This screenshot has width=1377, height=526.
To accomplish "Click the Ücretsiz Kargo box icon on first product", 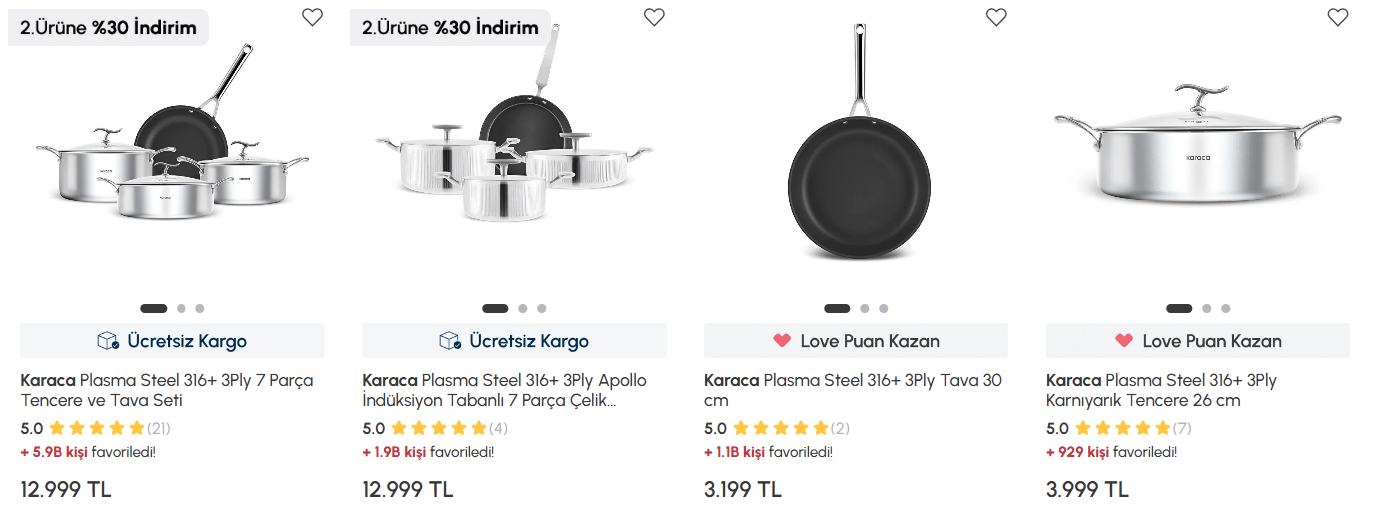I will coord(108,341).
